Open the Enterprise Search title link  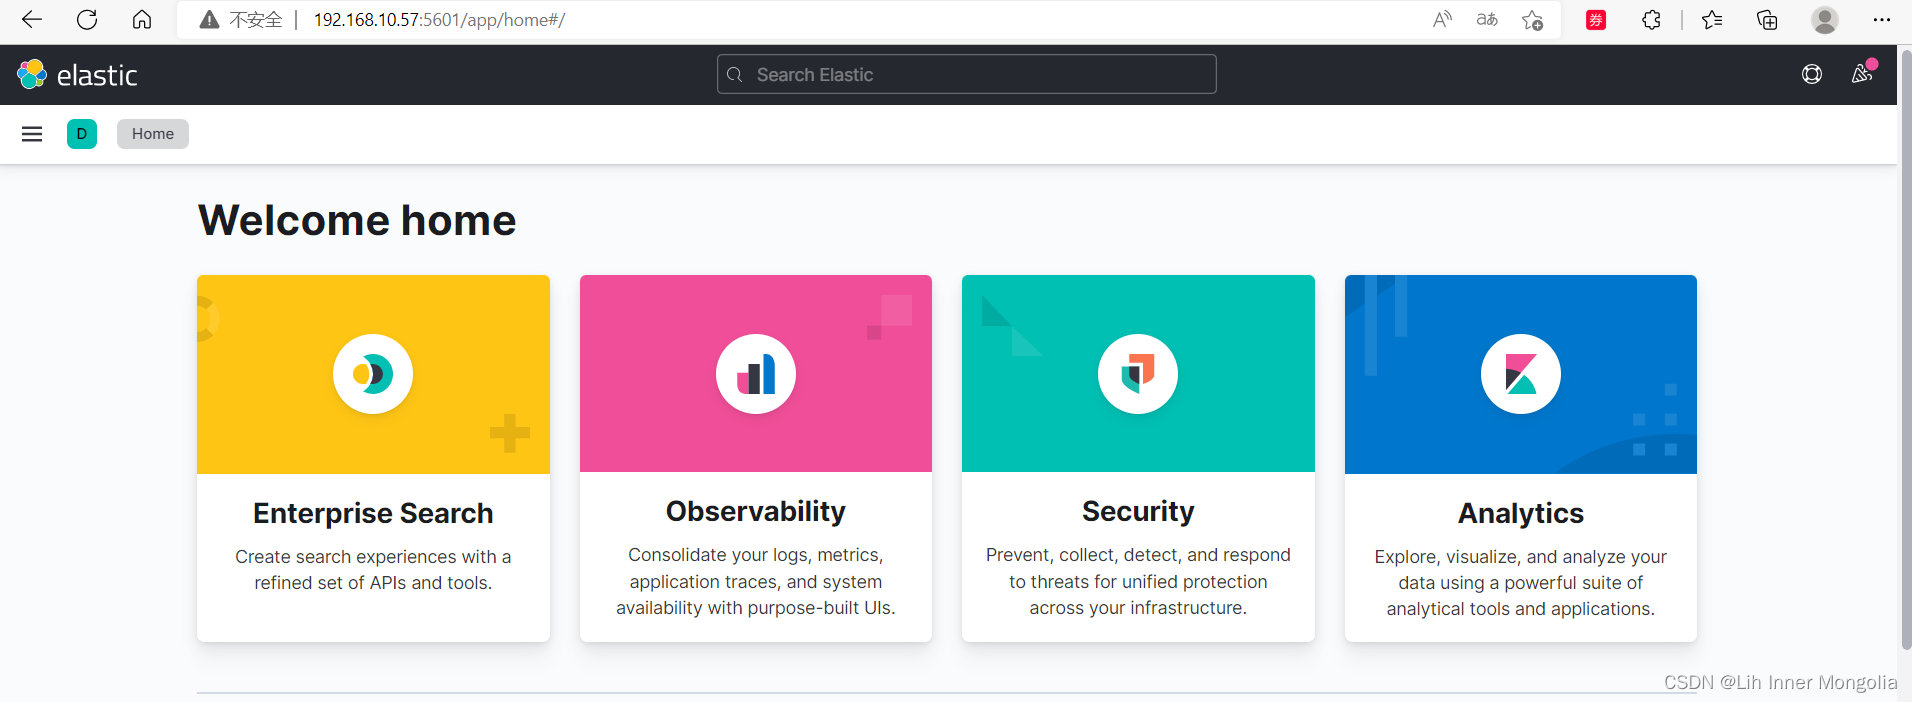(373, 513)
